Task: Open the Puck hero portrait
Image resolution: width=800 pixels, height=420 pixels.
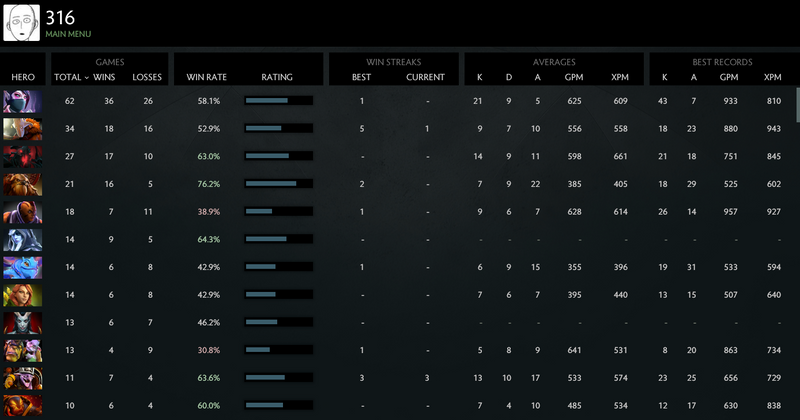Action: pos(22,267)
